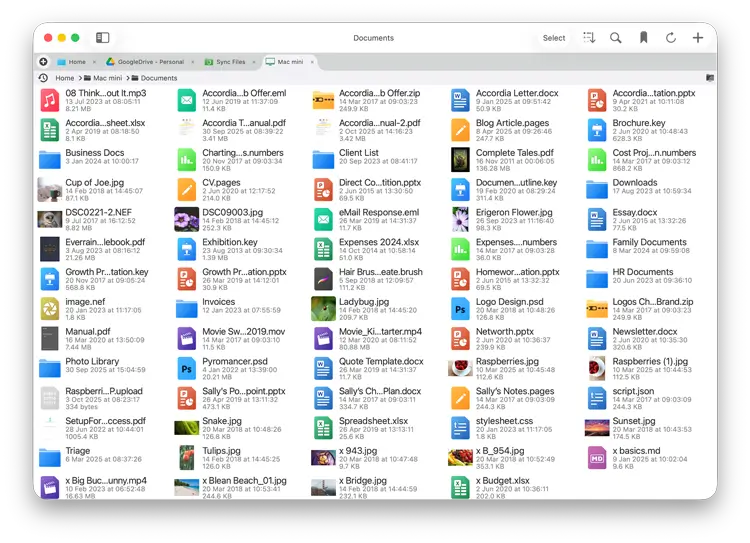Open the Downloads folder
This screenshot has width=750, height=543.
597,189
